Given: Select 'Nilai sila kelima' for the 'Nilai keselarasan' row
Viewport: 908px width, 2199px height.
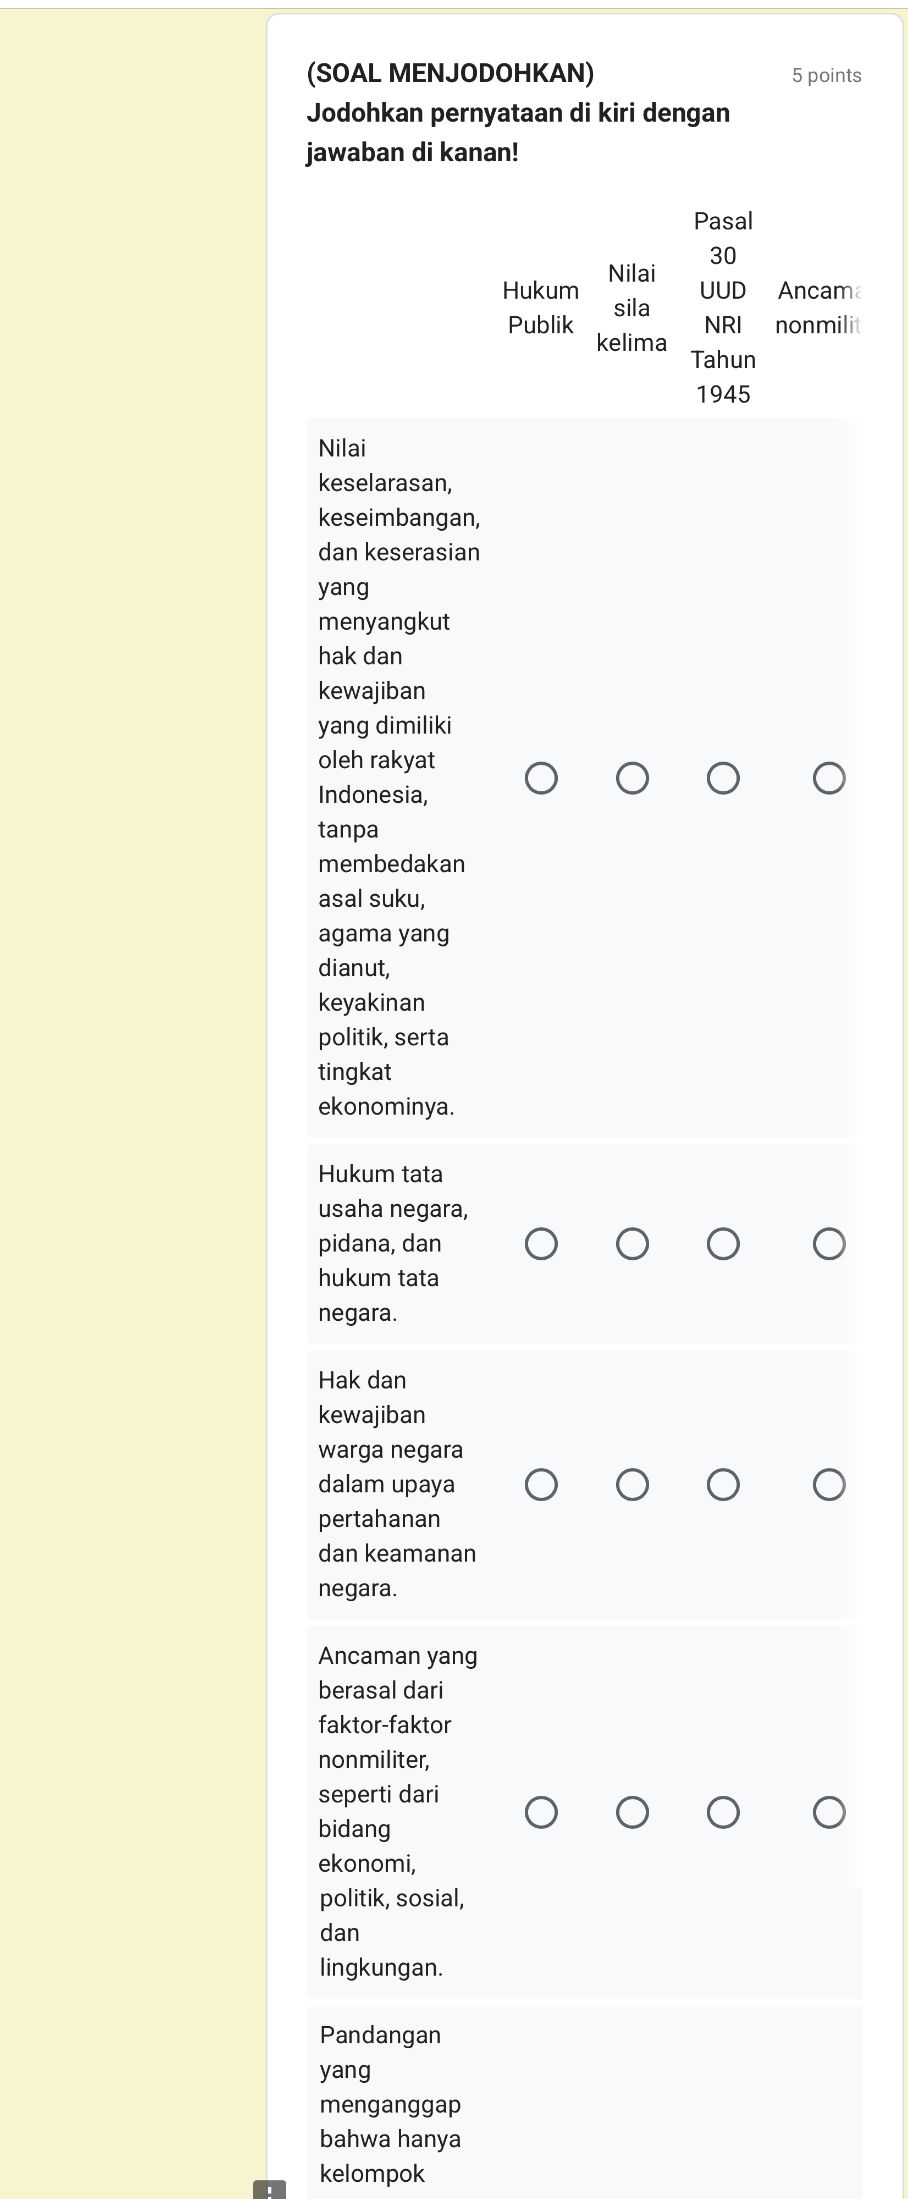Looking at the screenshot, I should coord(632,776).
